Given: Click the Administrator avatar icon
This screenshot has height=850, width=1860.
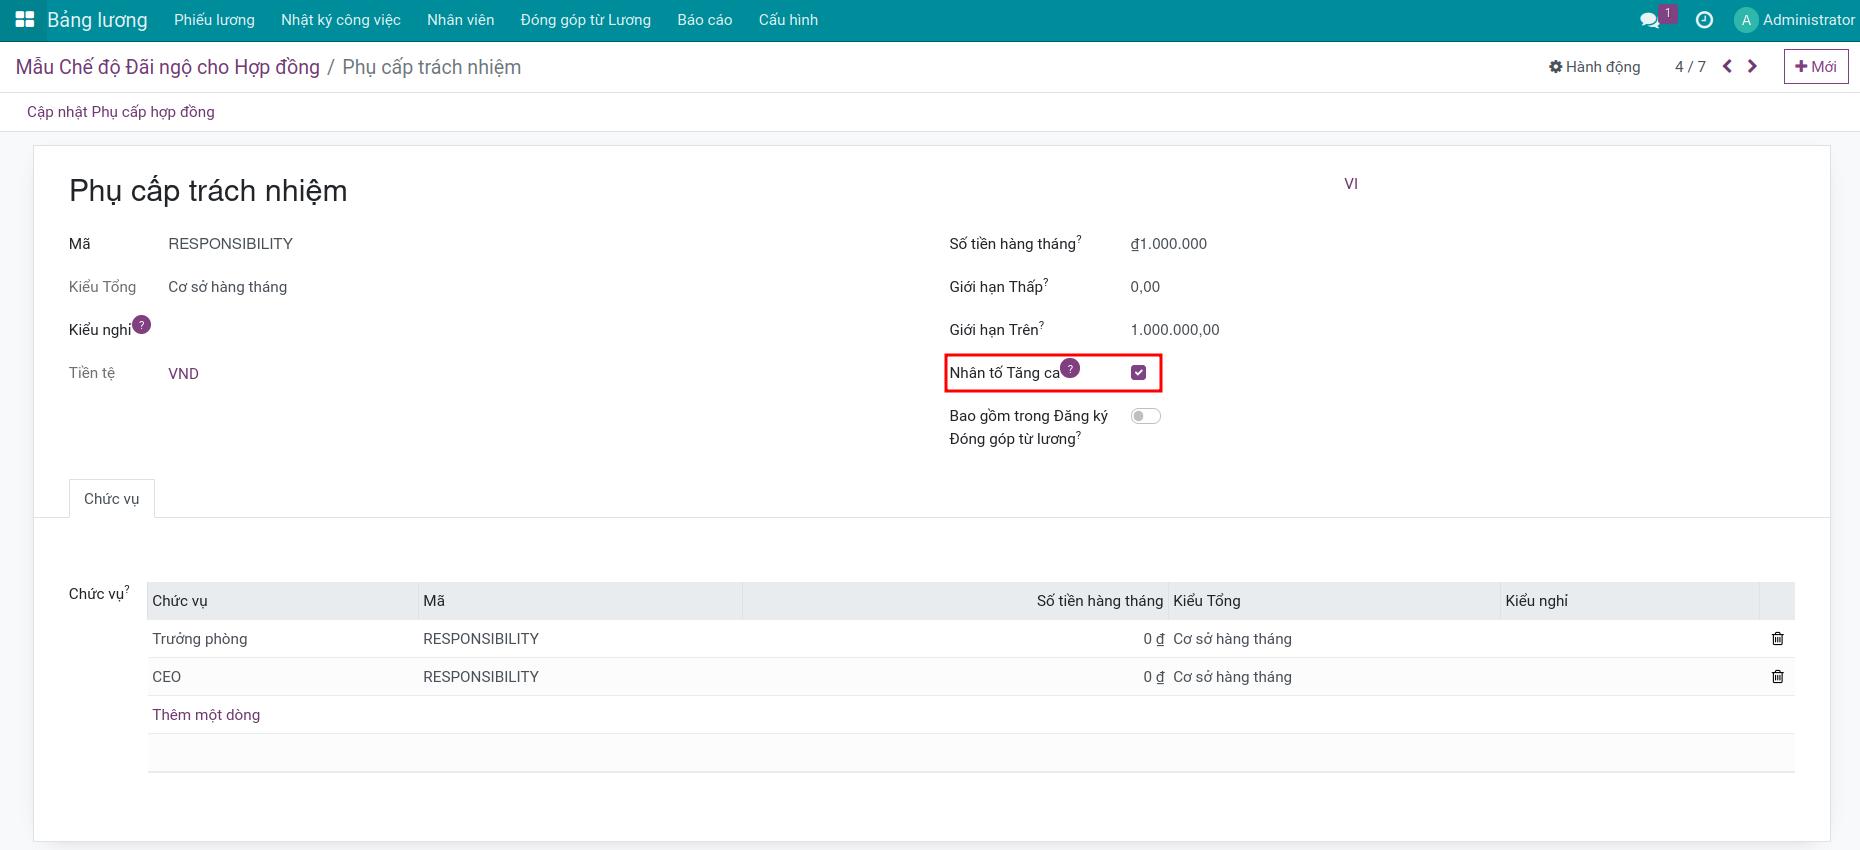Looking at the screenshot, I should click(1746, 20).
